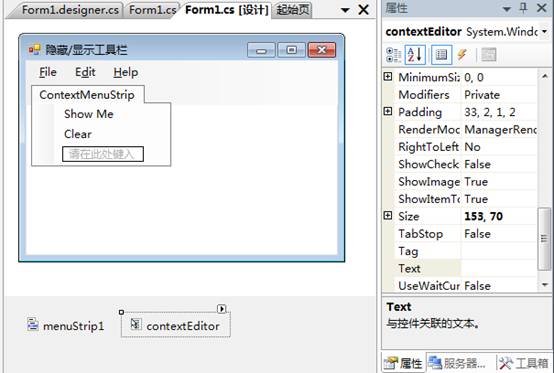Image resolution: width=554 pixels, height=373 pixels.
Task: Click the properties scrollbar thumb
Action: click(544, 239)
